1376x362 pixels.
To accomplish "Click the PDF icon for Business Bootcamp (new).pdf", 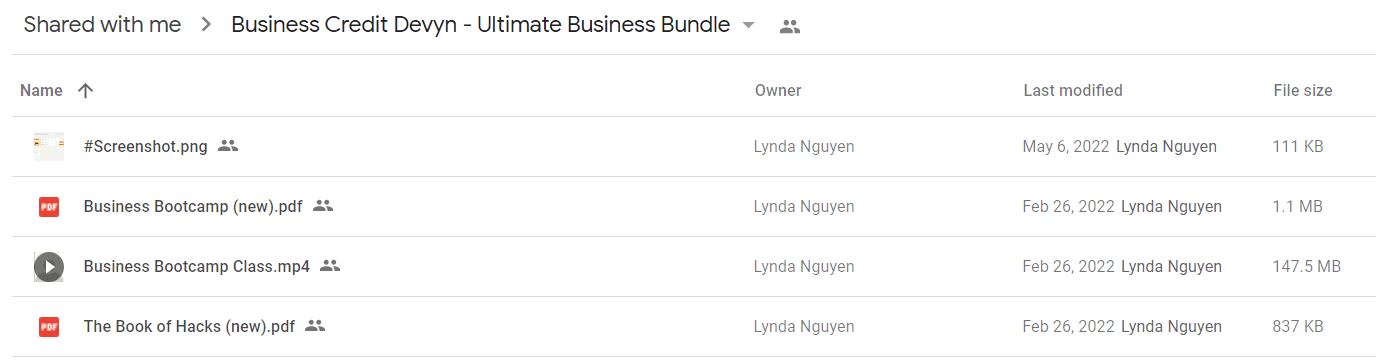I will (x=48, y=207).
